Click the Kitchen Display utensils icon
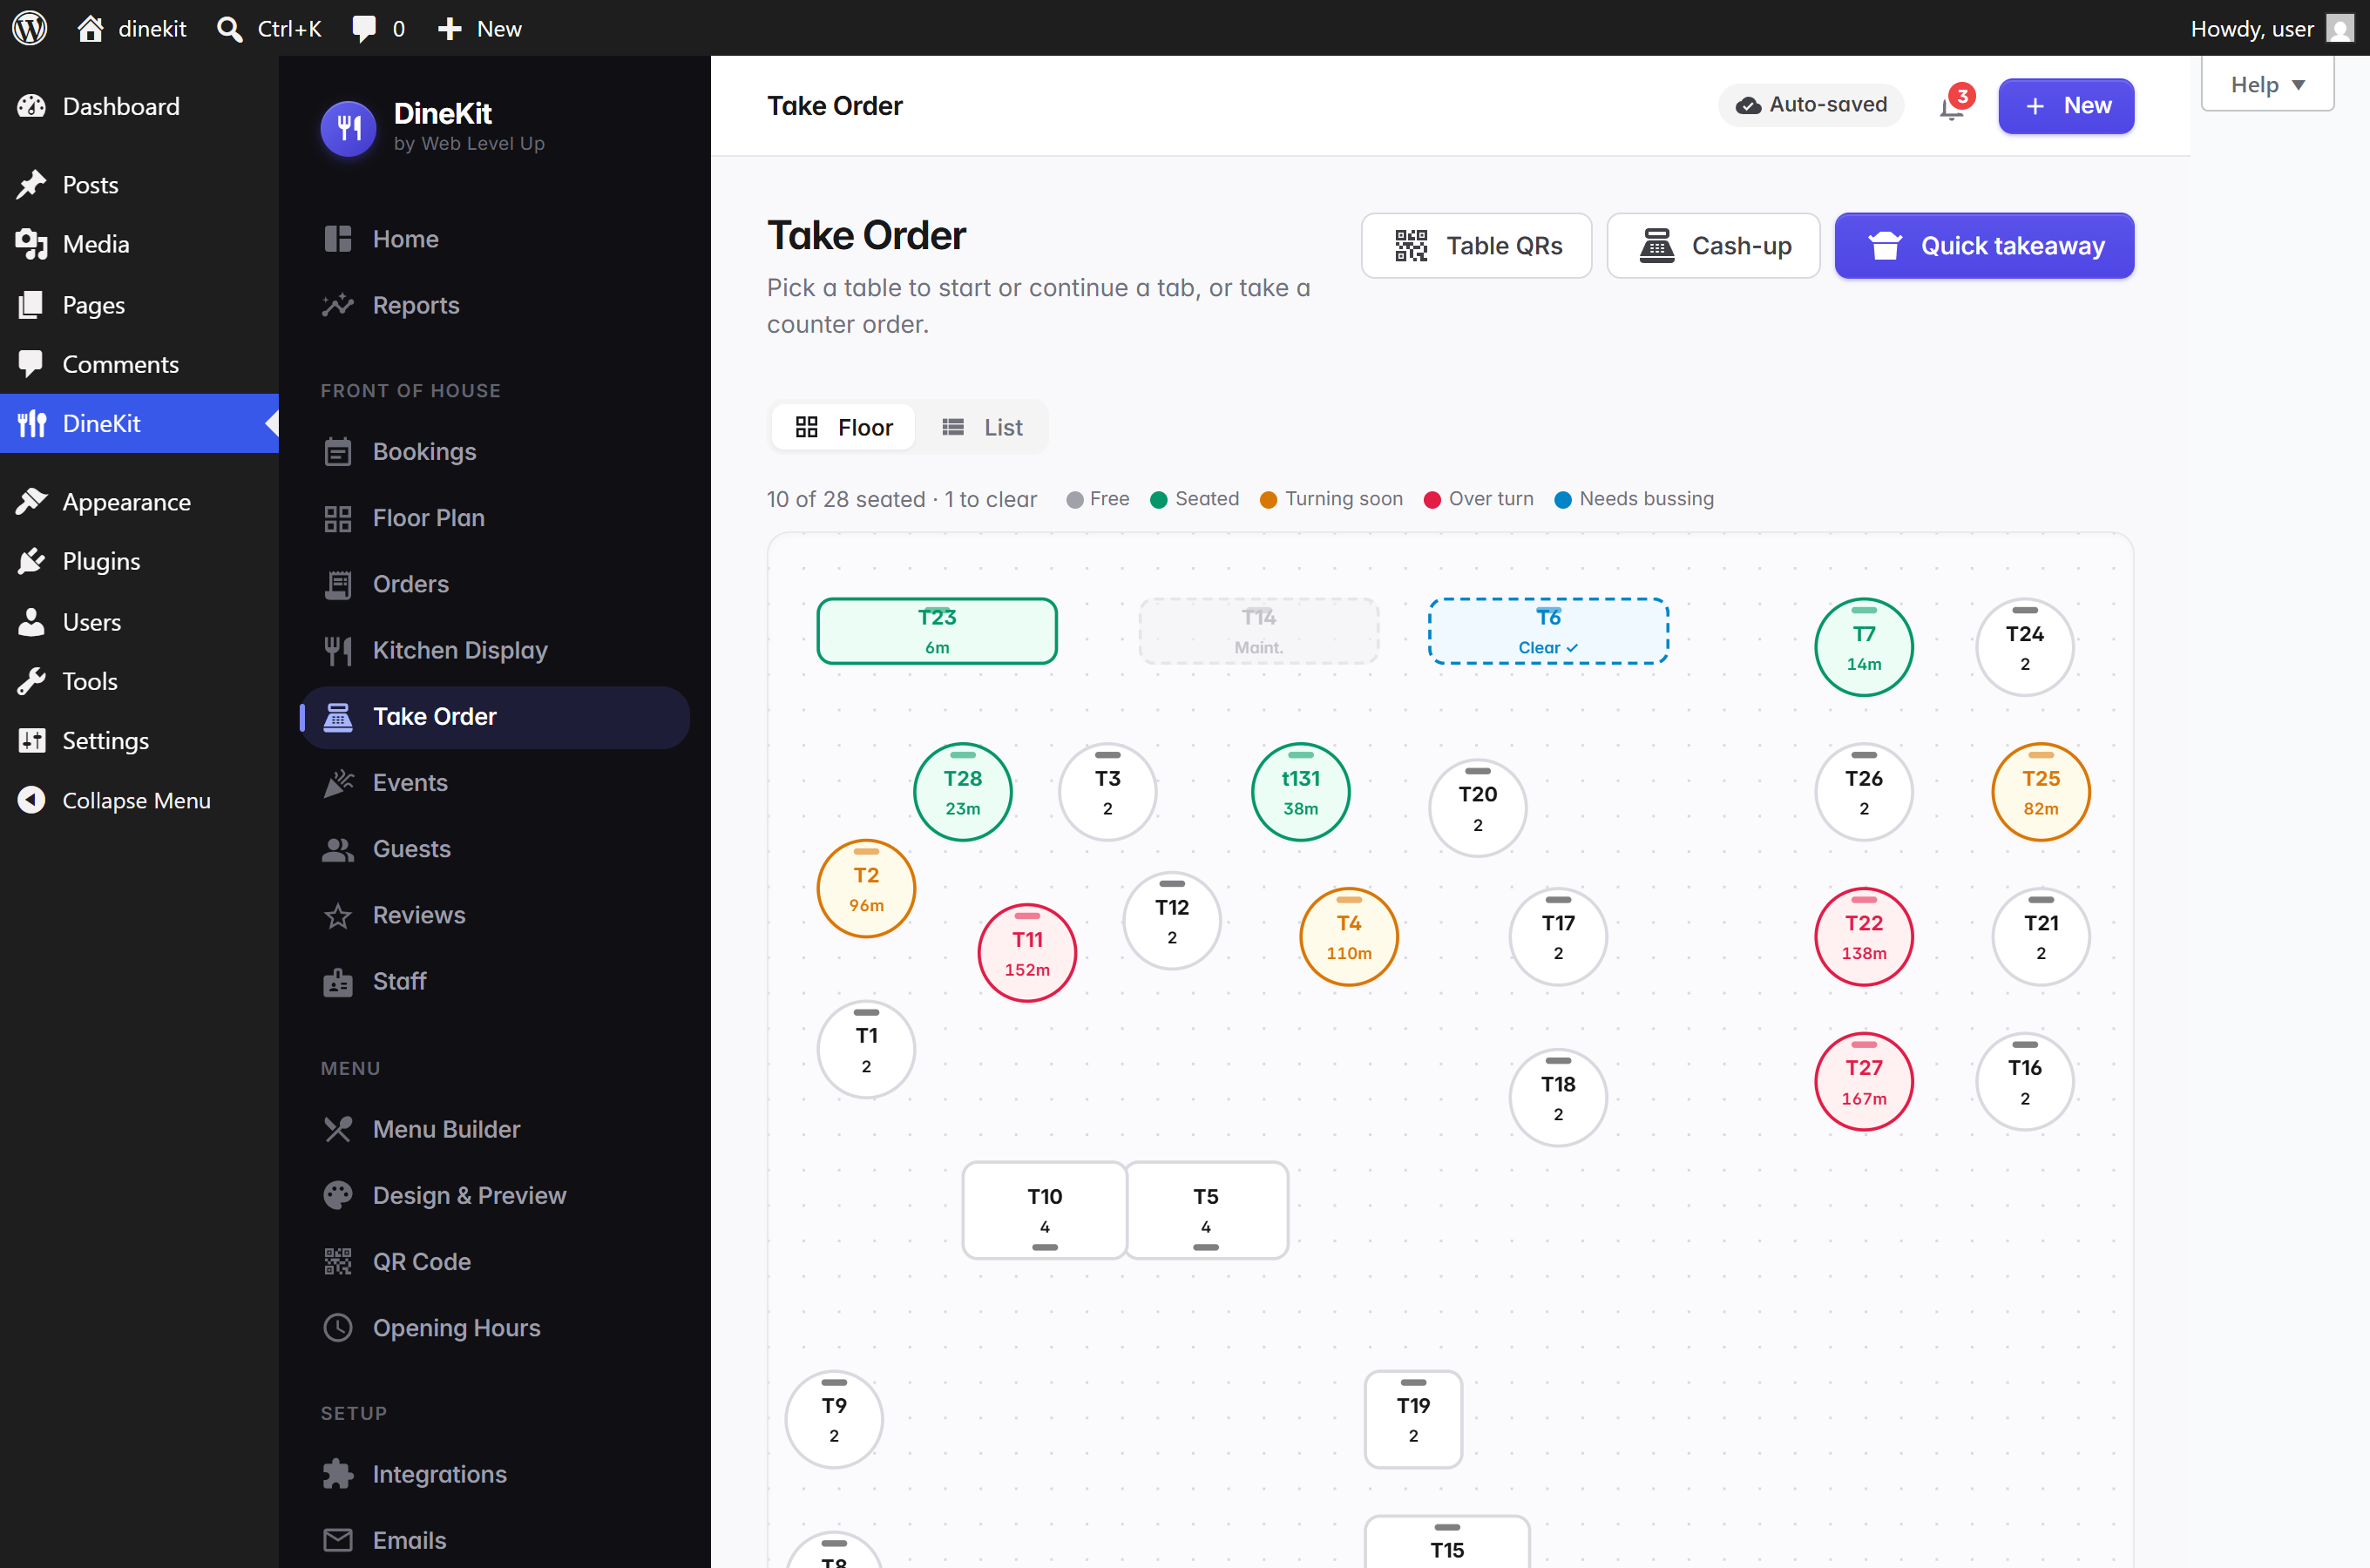The image size is (2370, 1568). 338,651
